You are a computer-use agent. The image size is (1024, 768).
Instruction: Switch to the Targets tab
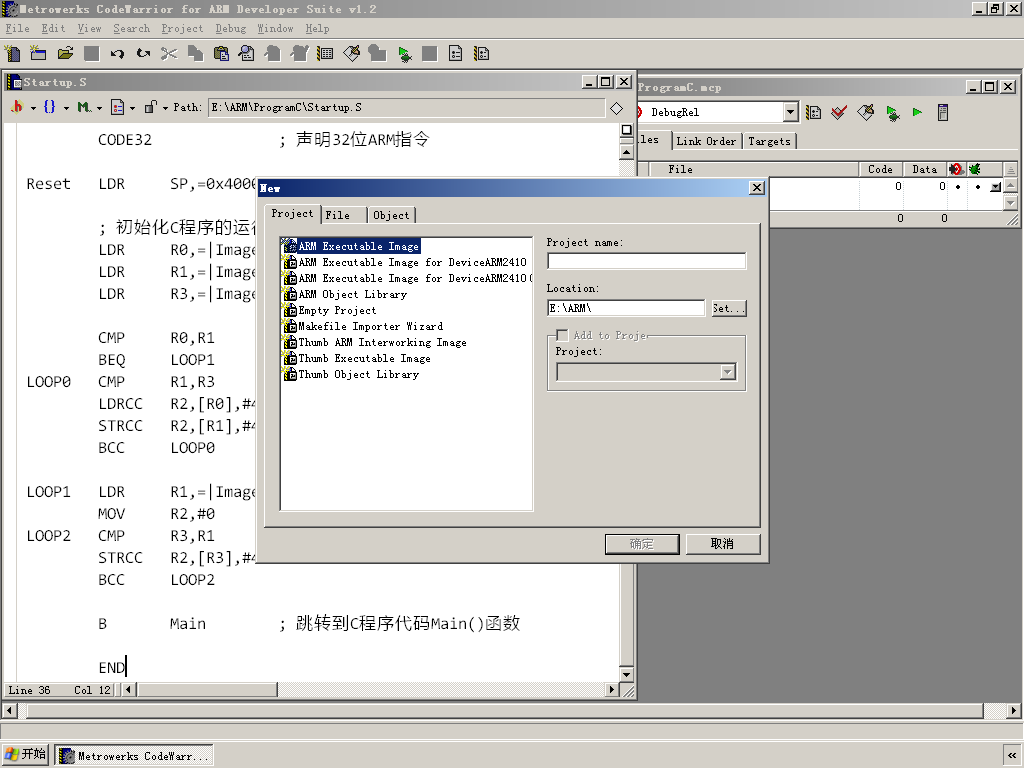[x=769, y=141]
